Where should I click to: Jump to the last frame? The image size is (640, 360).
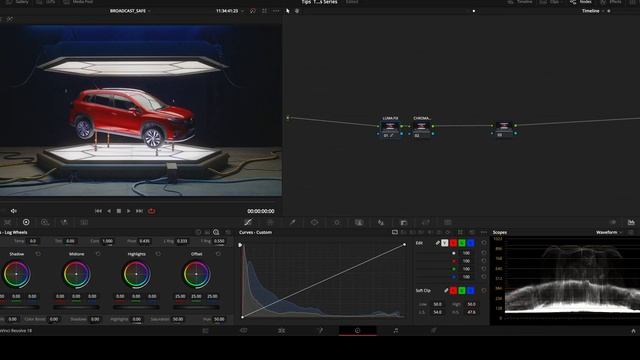pos(139,211)
